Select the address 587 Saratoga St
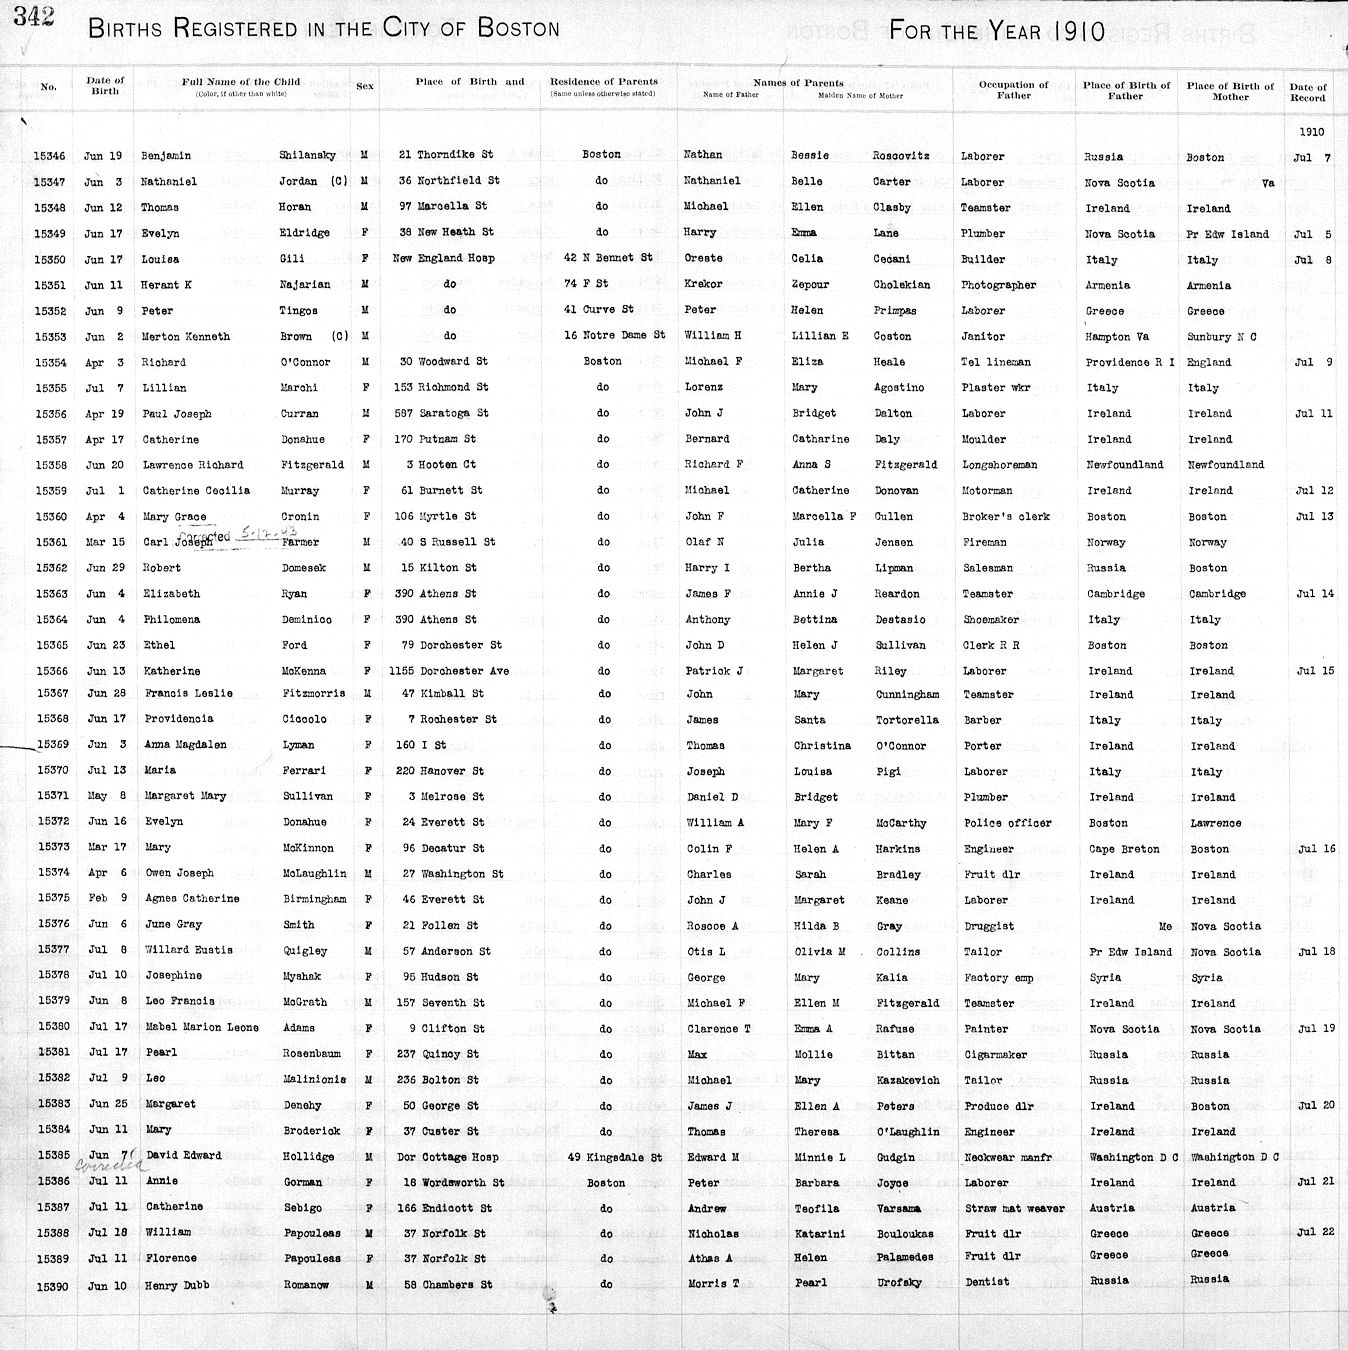 click(441, 413)
